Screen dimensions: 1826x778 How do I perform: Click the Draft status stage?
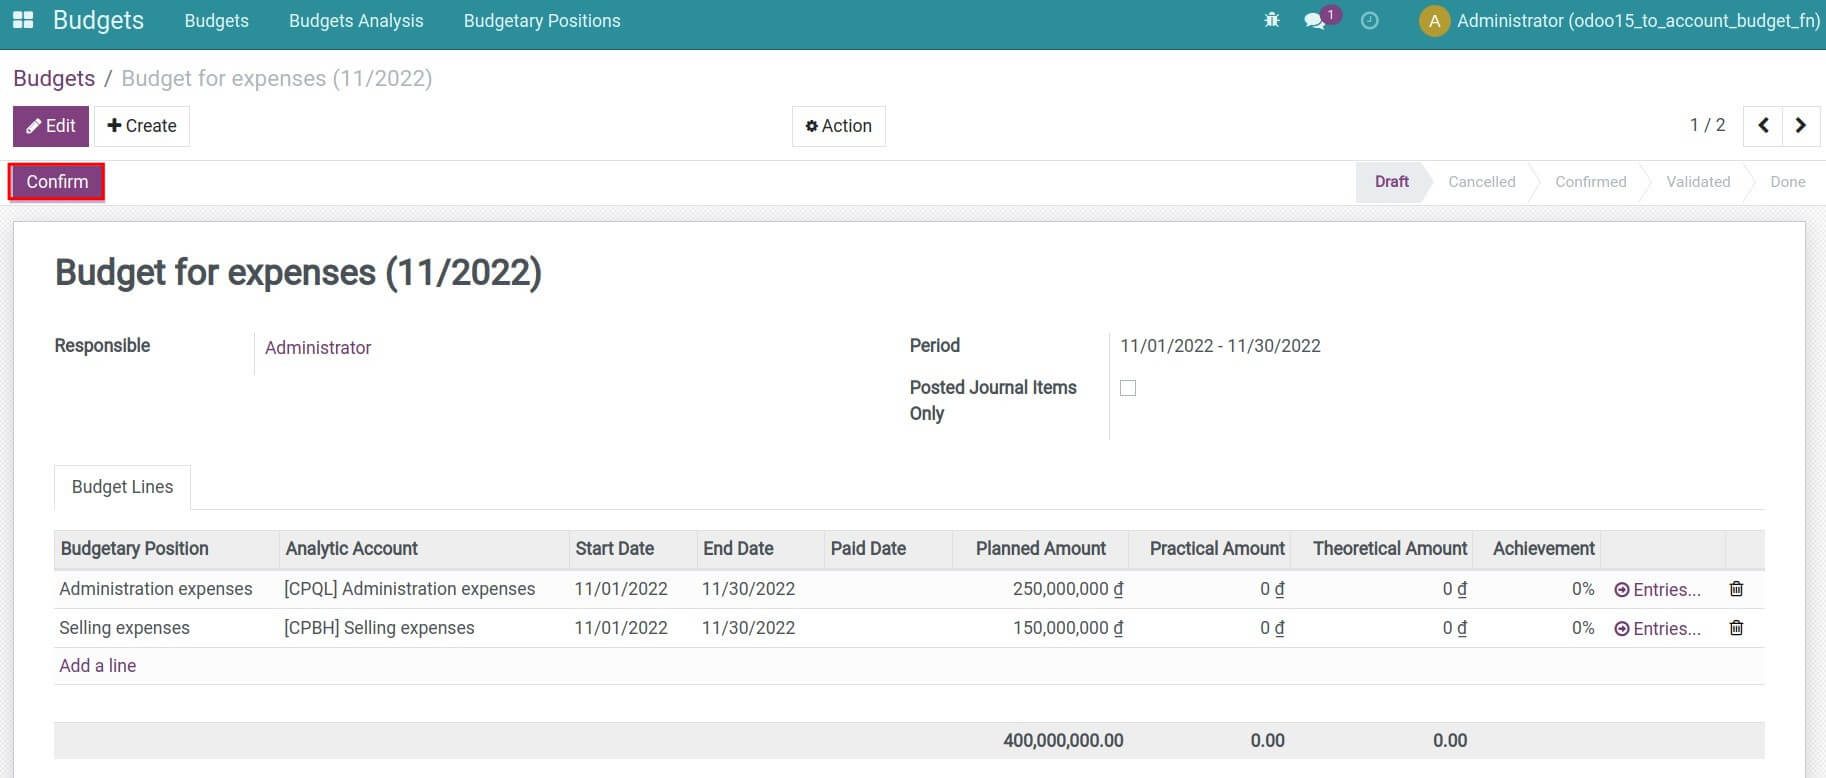pos(1391,182)
